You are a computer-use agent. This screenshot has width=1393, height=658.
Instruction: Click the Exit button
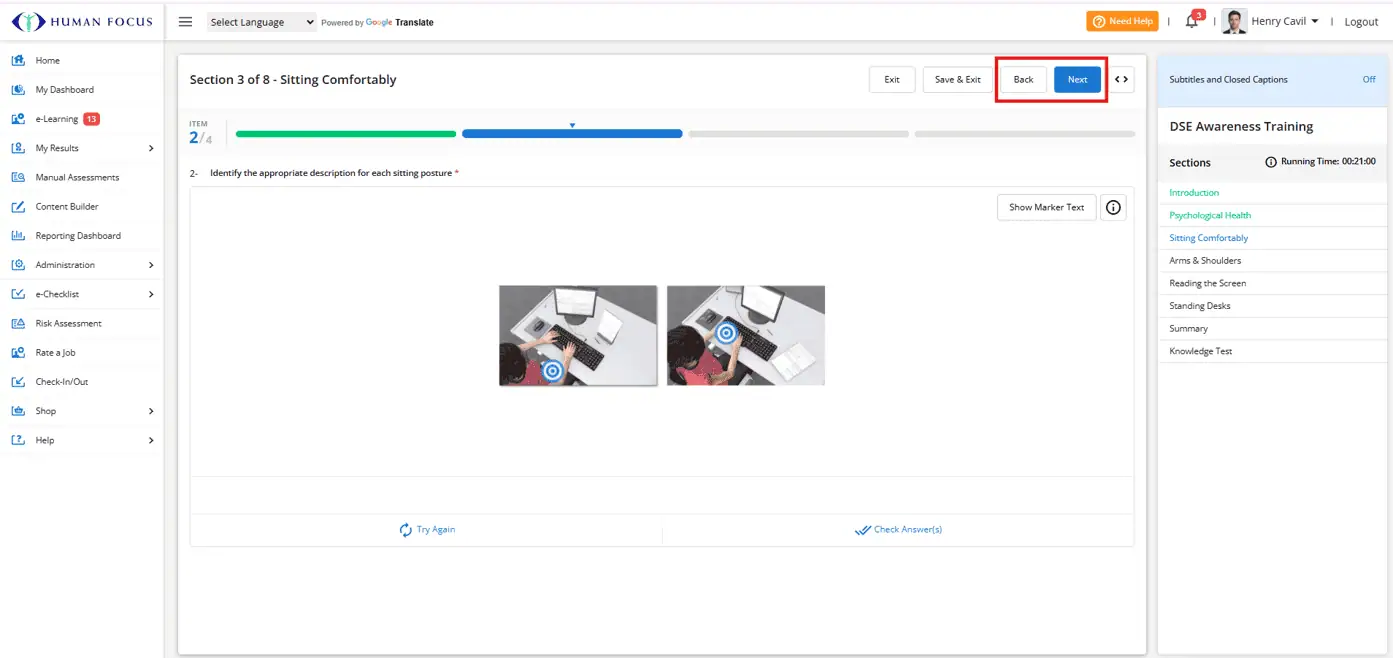[x=892, y=80]
